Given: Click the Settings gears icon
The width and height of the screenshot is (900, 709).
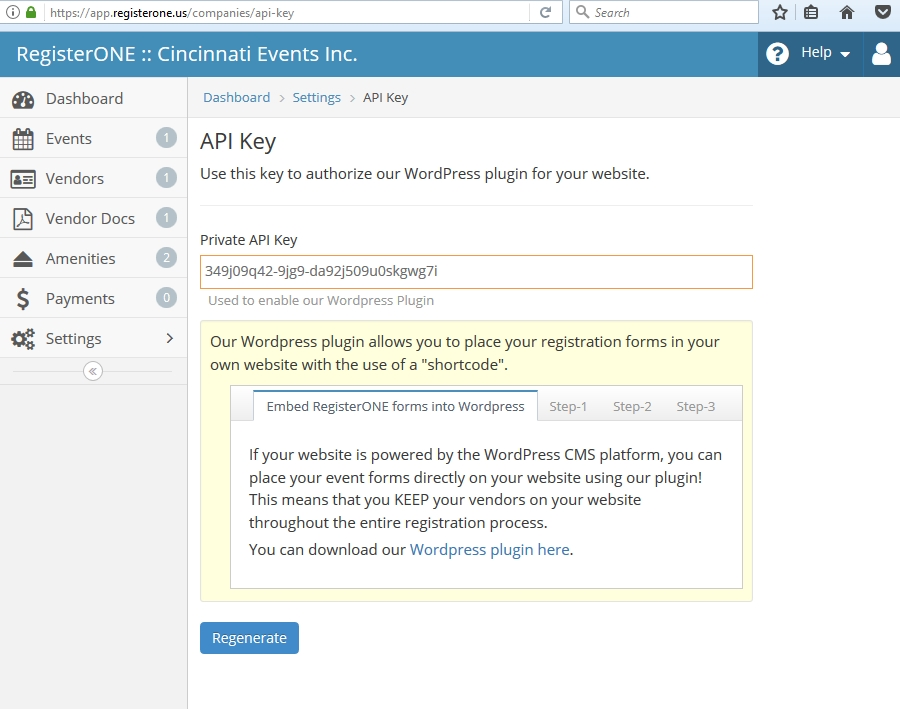Looking at the screenshot, I should pyautogui.click(x=23, y=339).
